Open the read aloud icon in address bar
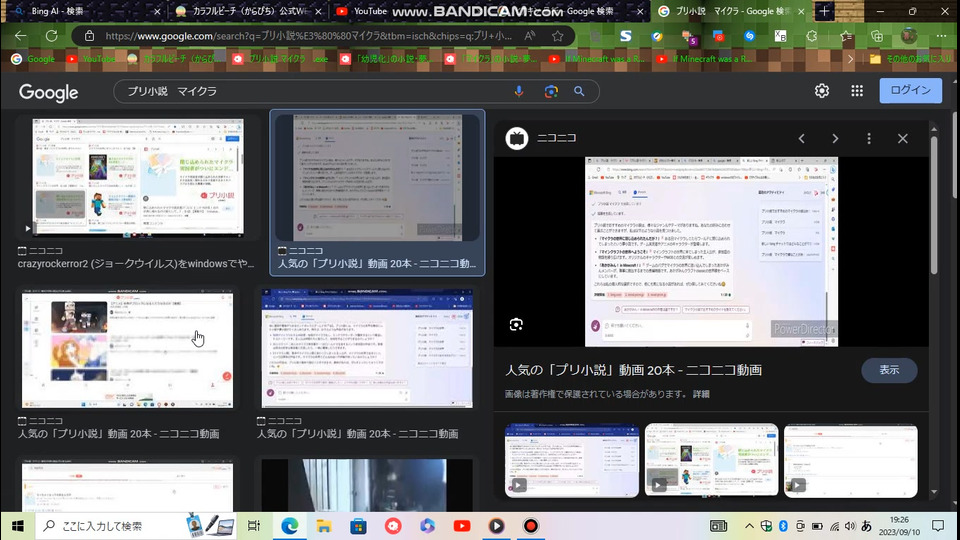Image resolution: width=960 pixels, height=540 pixels. click(530, 36)
